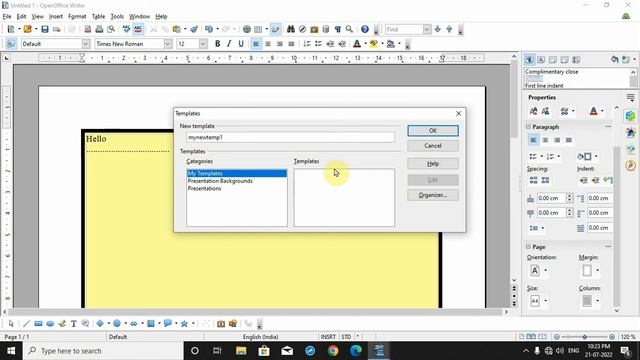640x360 pixels.
Task: Click the Highlighting color icon
Action: coord(373,44)
